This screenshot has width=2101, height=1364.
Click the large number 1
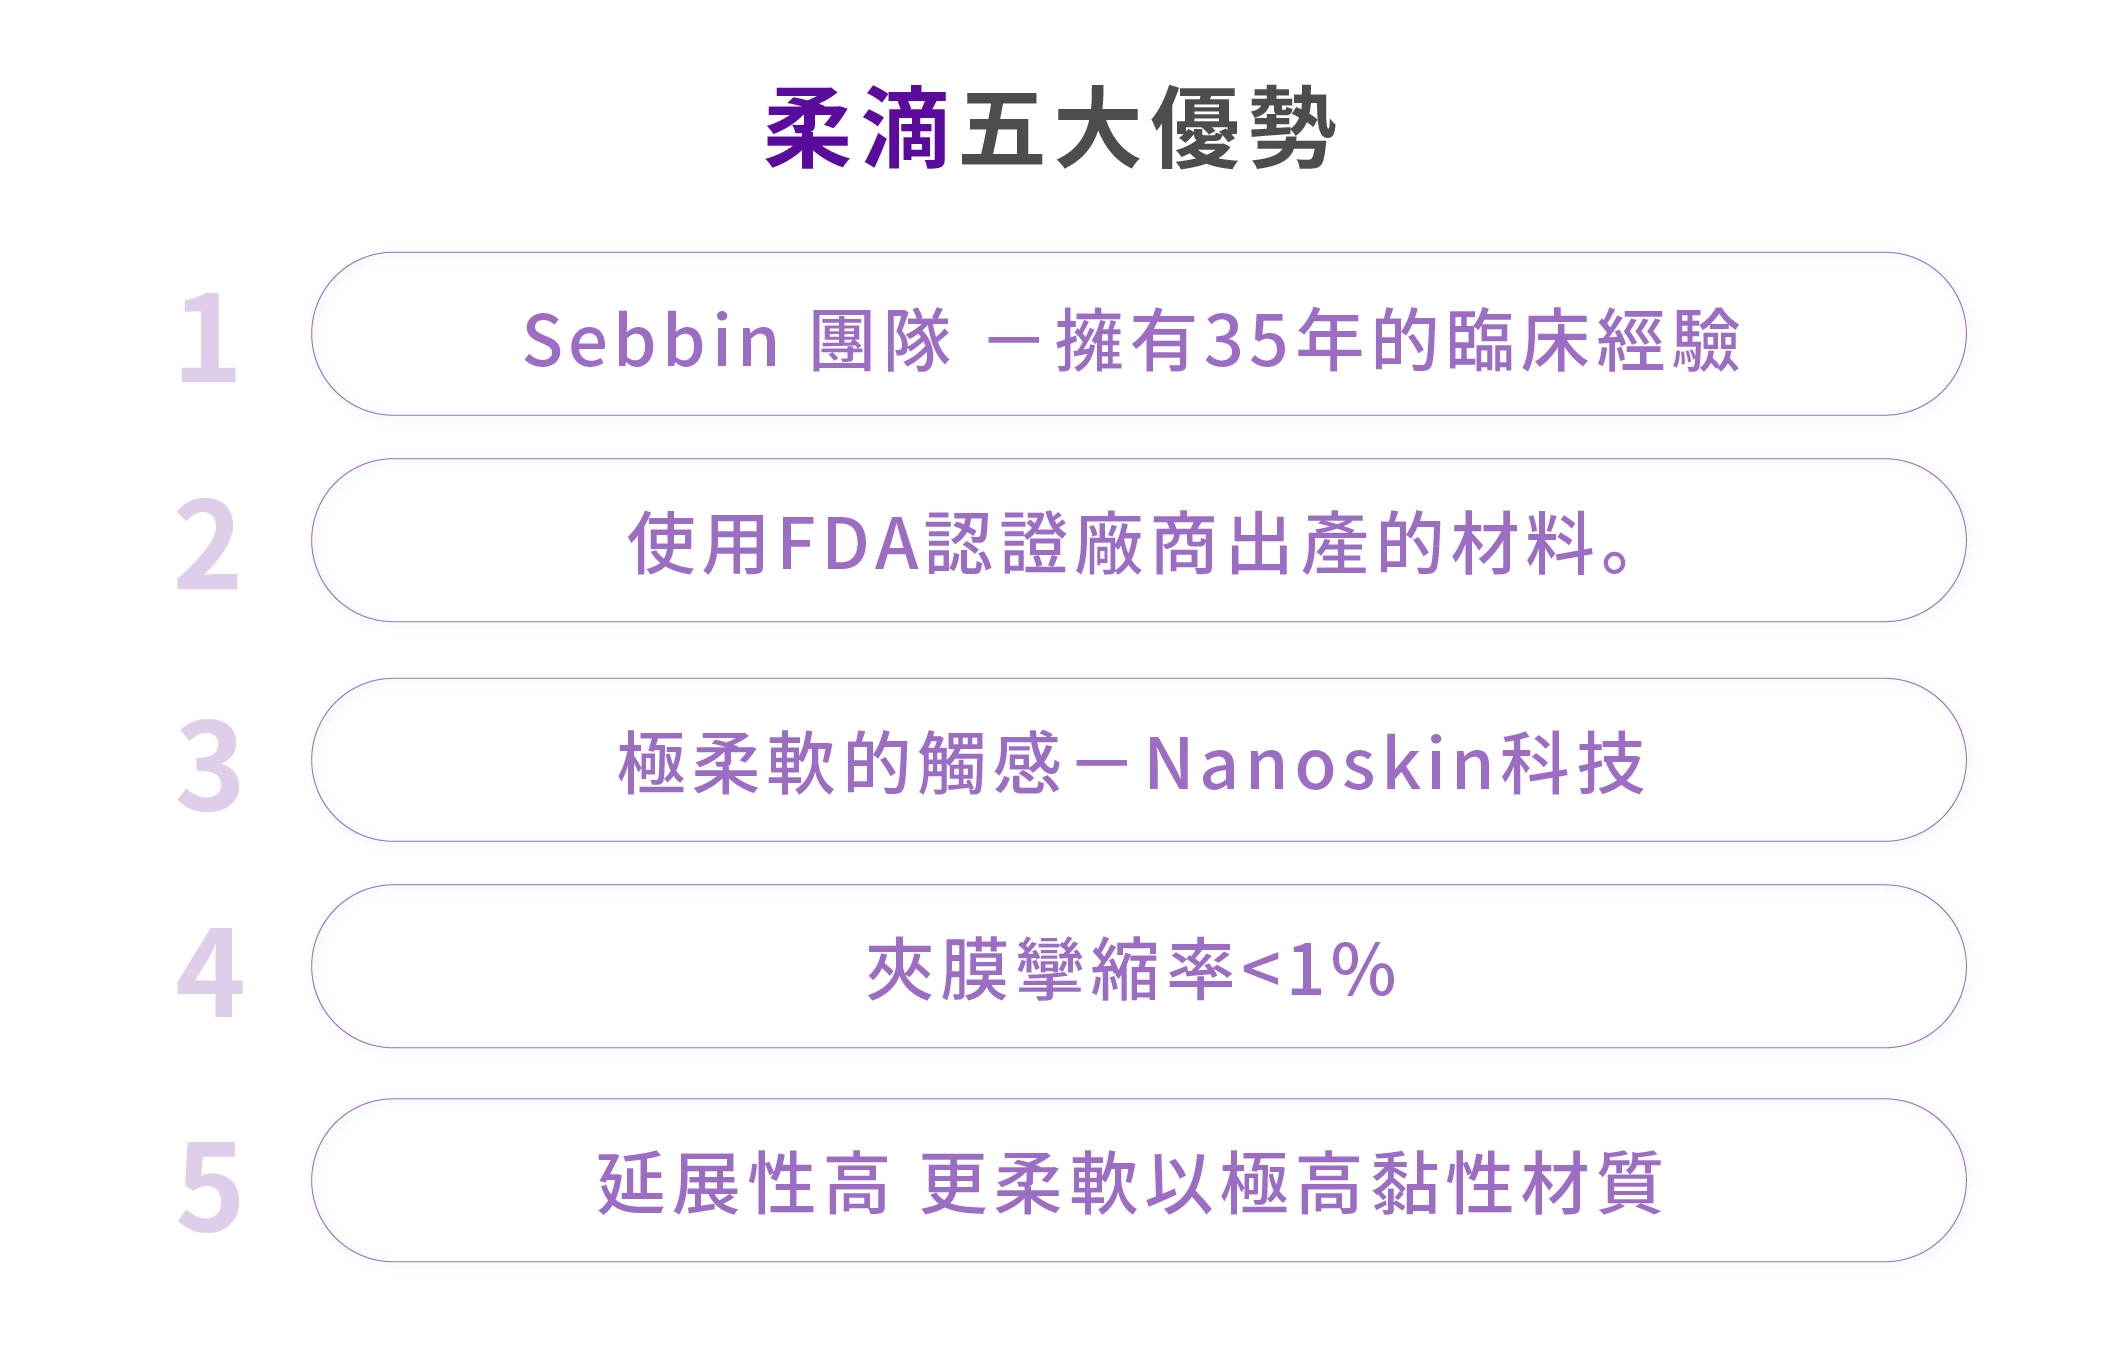tap(208, 338)
